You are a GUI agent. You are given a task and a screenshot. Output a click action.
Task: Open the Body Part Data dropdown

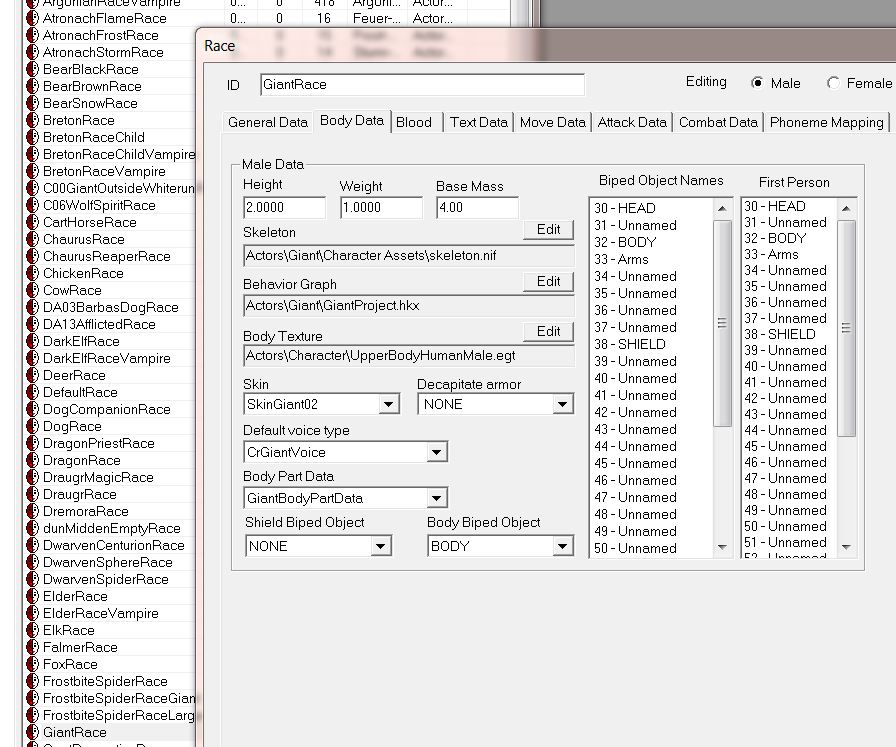tap(436, 498)
